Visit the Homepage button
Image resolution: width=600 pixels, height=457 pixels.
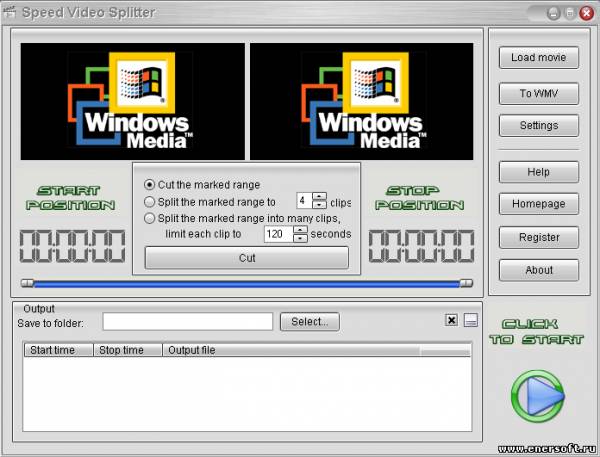(x=539, y=204)
